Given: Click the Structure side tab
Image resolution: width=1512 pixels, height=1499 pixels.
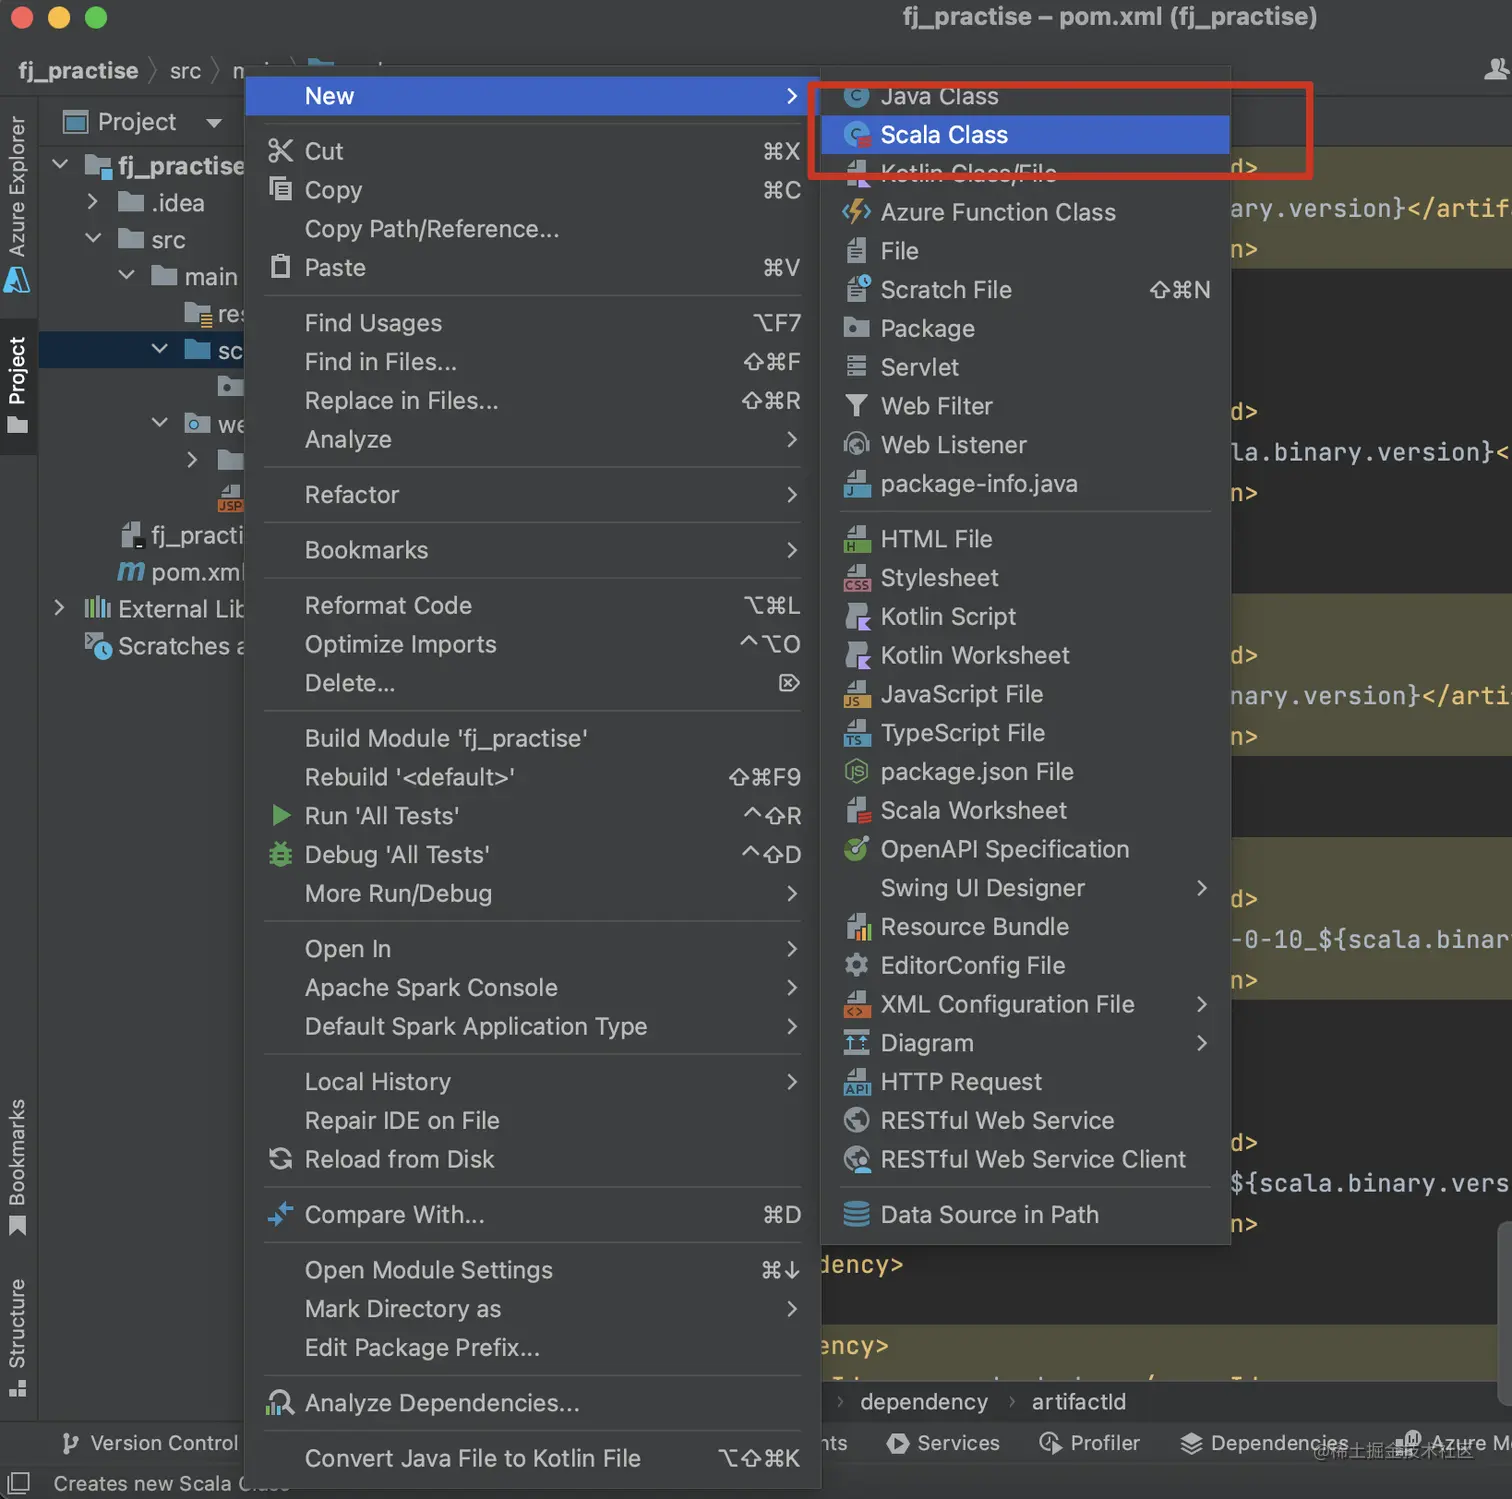Looking at the screenshot, I should (x=17, y=1337).
